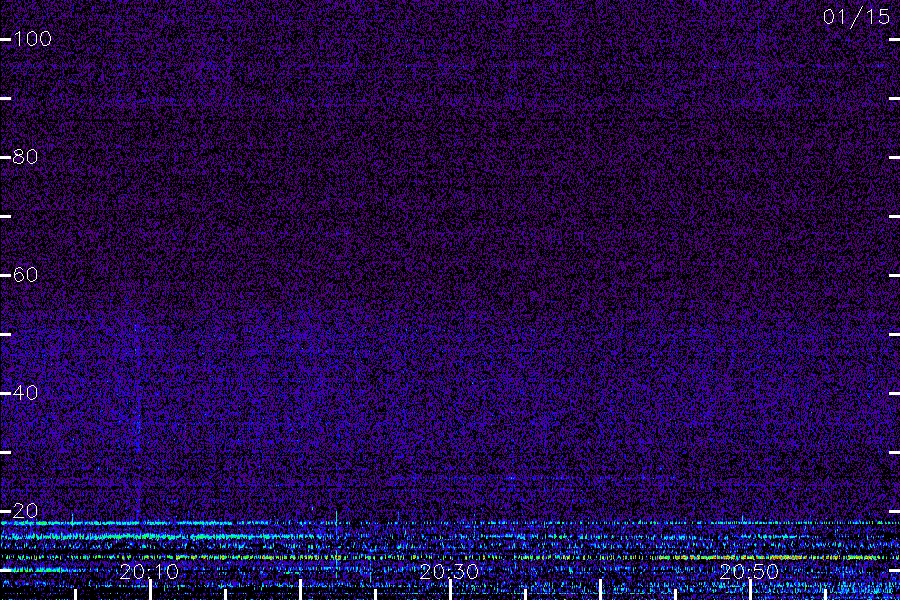Click the 20 frequency axis label
Image resolution: width=900 pixels, height=600 pixels.
click(x=25, y=511)
